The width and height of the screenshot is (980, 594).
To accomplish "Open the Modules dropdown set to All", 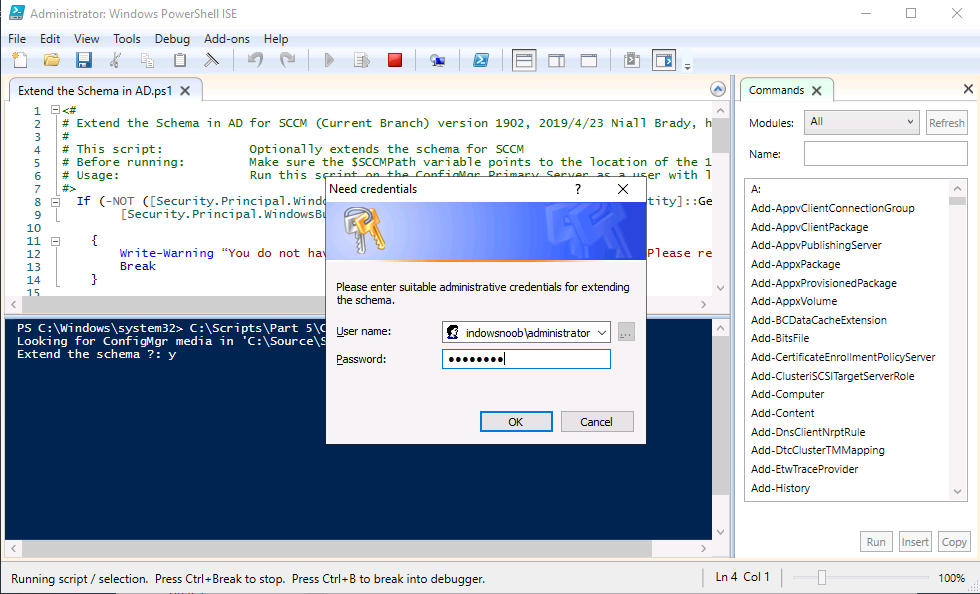I will (x=862, y=122).
